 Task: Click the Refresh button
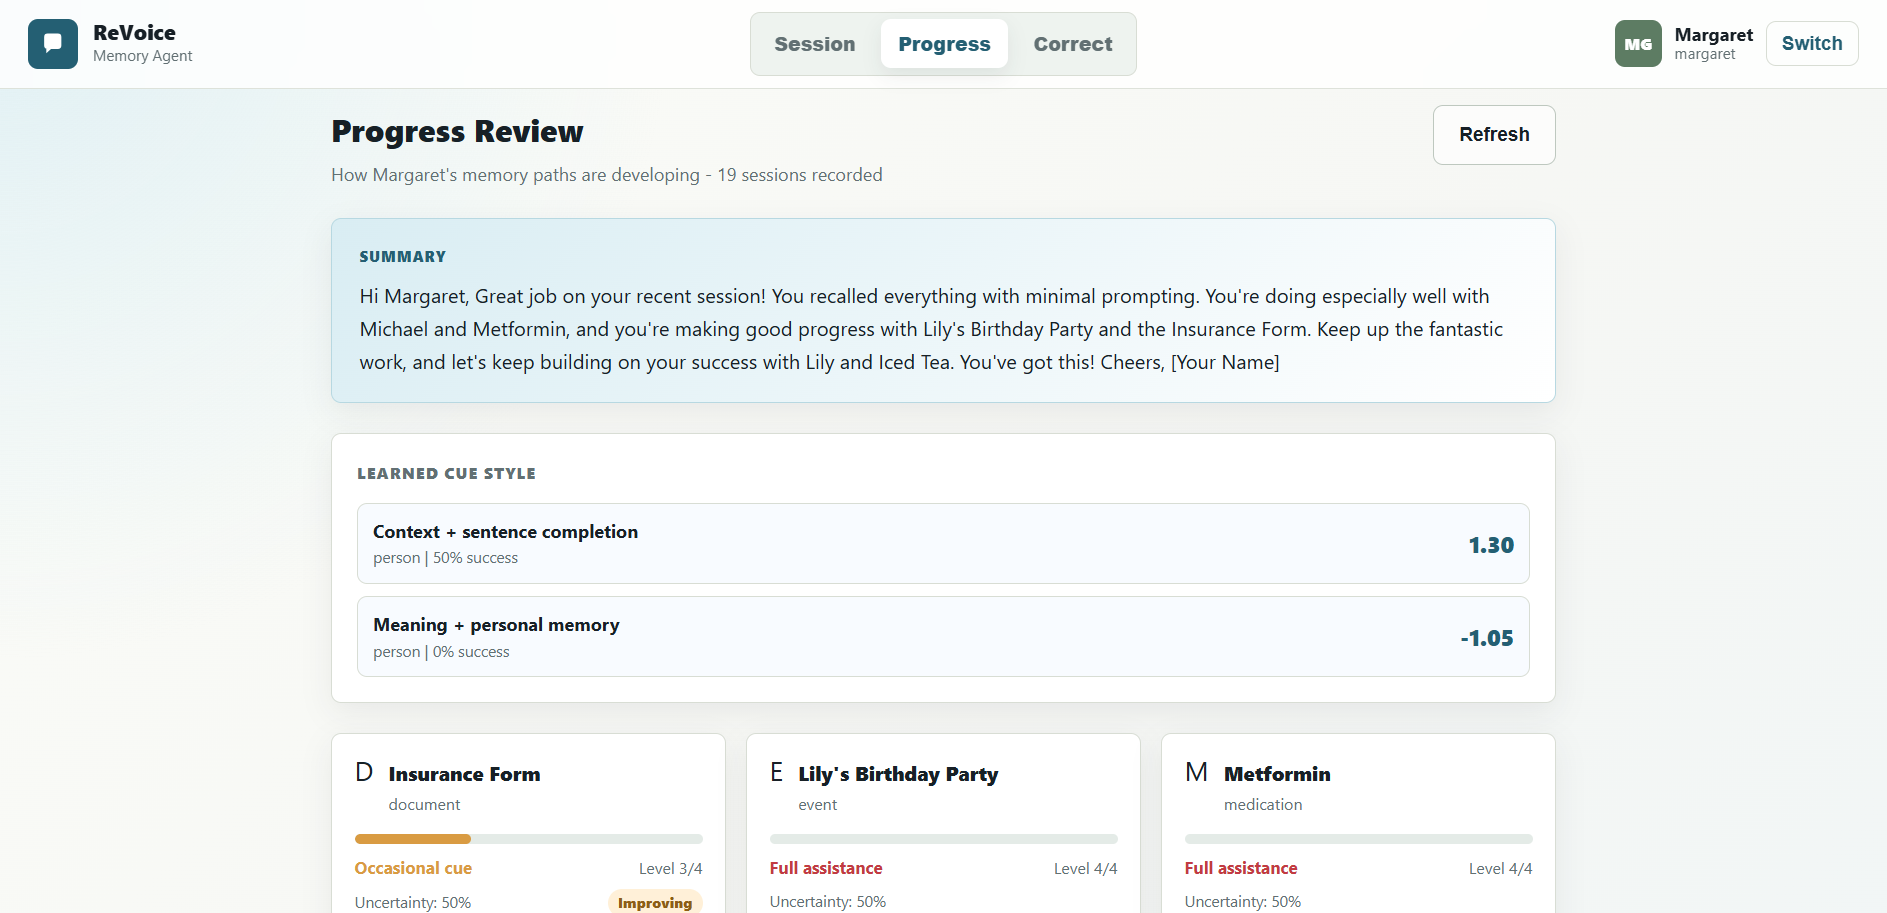tap(1494, 135)
